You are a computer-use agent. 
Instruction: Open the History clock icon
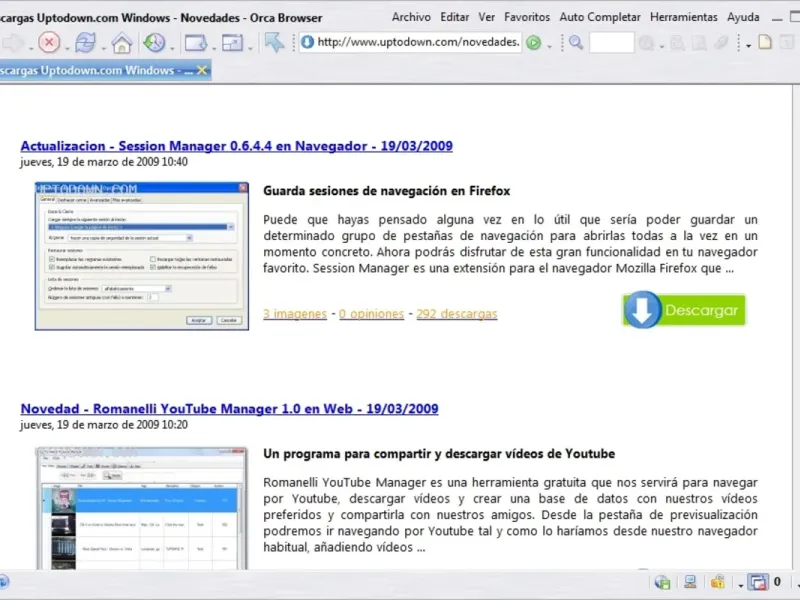click(154, 42)
